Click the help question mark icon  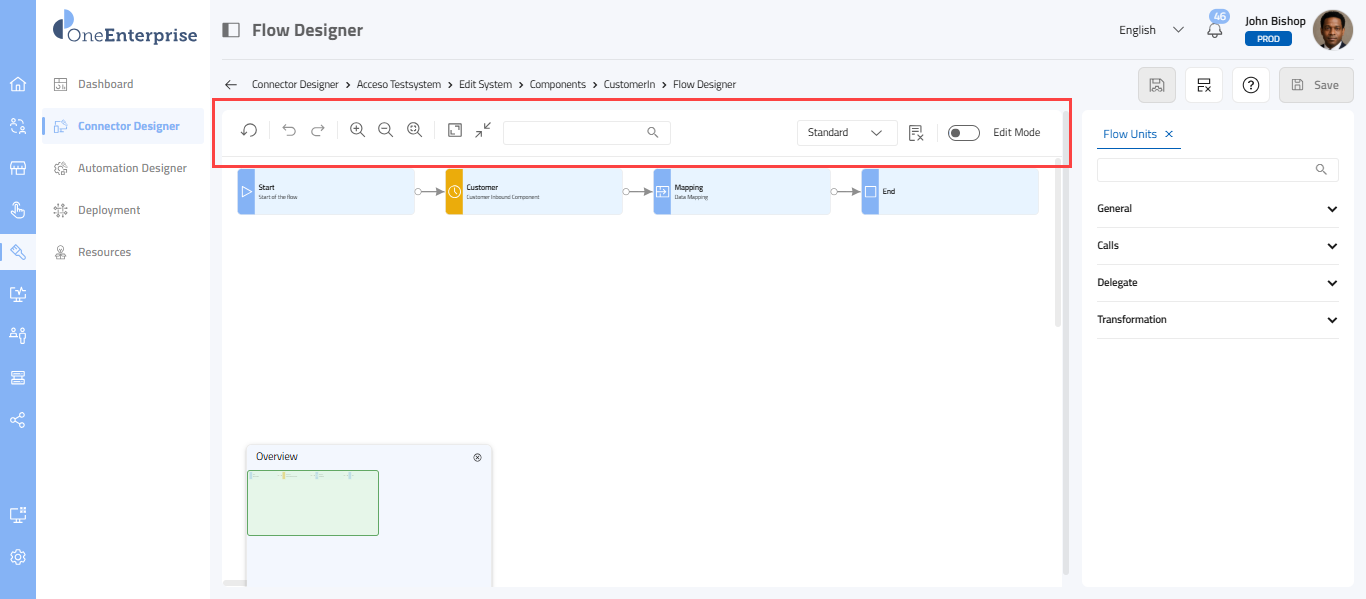click(x=1250, y=85)
